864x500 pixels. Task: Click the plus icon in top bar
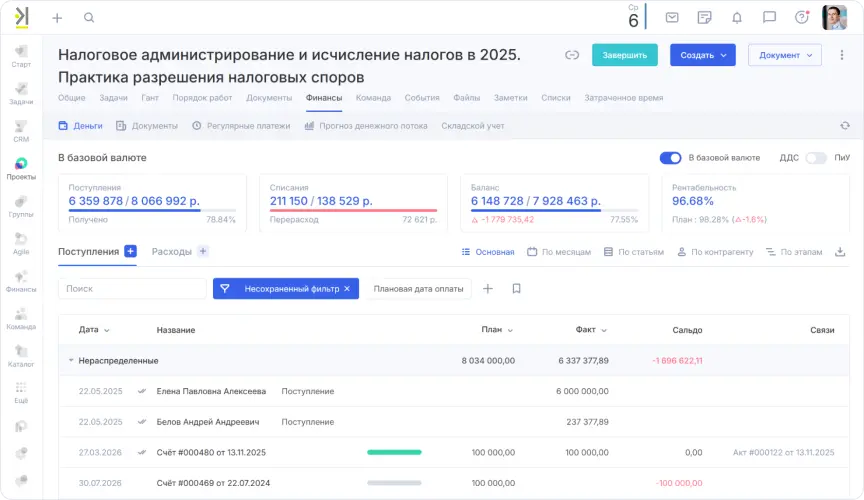tap(57, 18)
